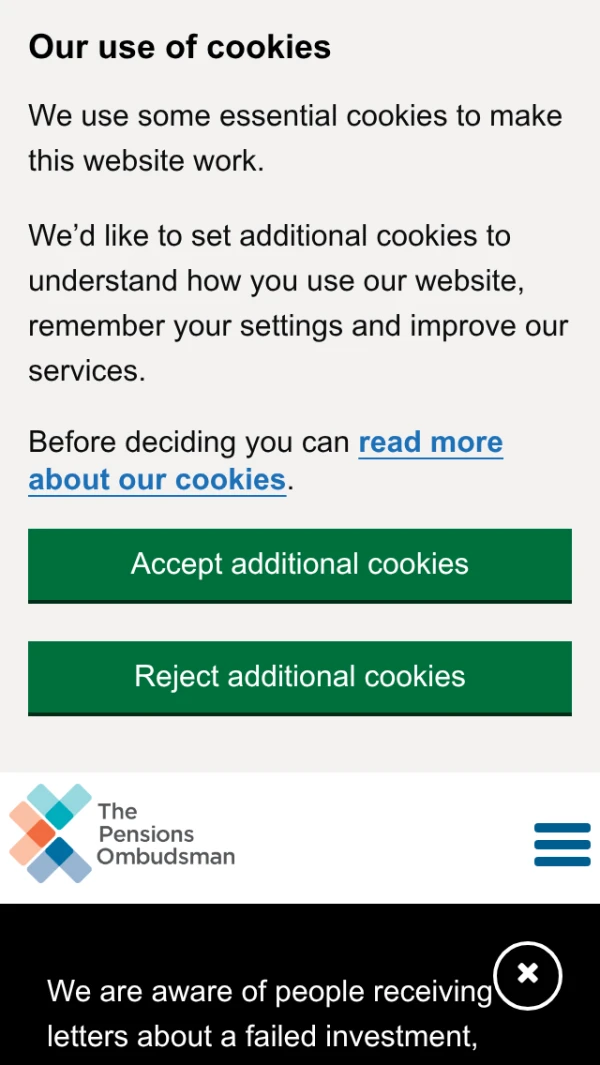600x1065 pixels.
Task: Click the word 'Pensions' in the logo
Action: click(146, 834)
